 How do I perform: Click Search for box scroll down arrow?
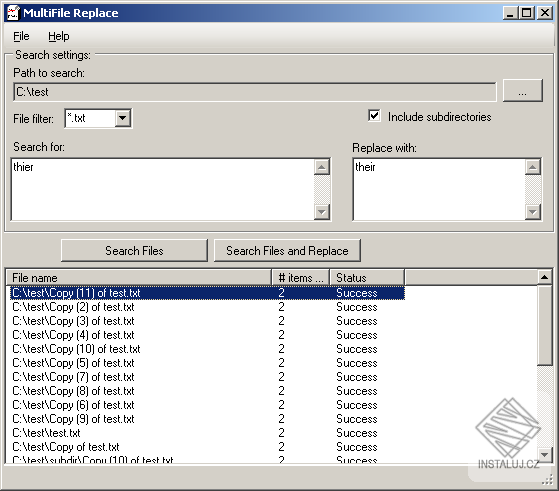click(x=322, y=212)
